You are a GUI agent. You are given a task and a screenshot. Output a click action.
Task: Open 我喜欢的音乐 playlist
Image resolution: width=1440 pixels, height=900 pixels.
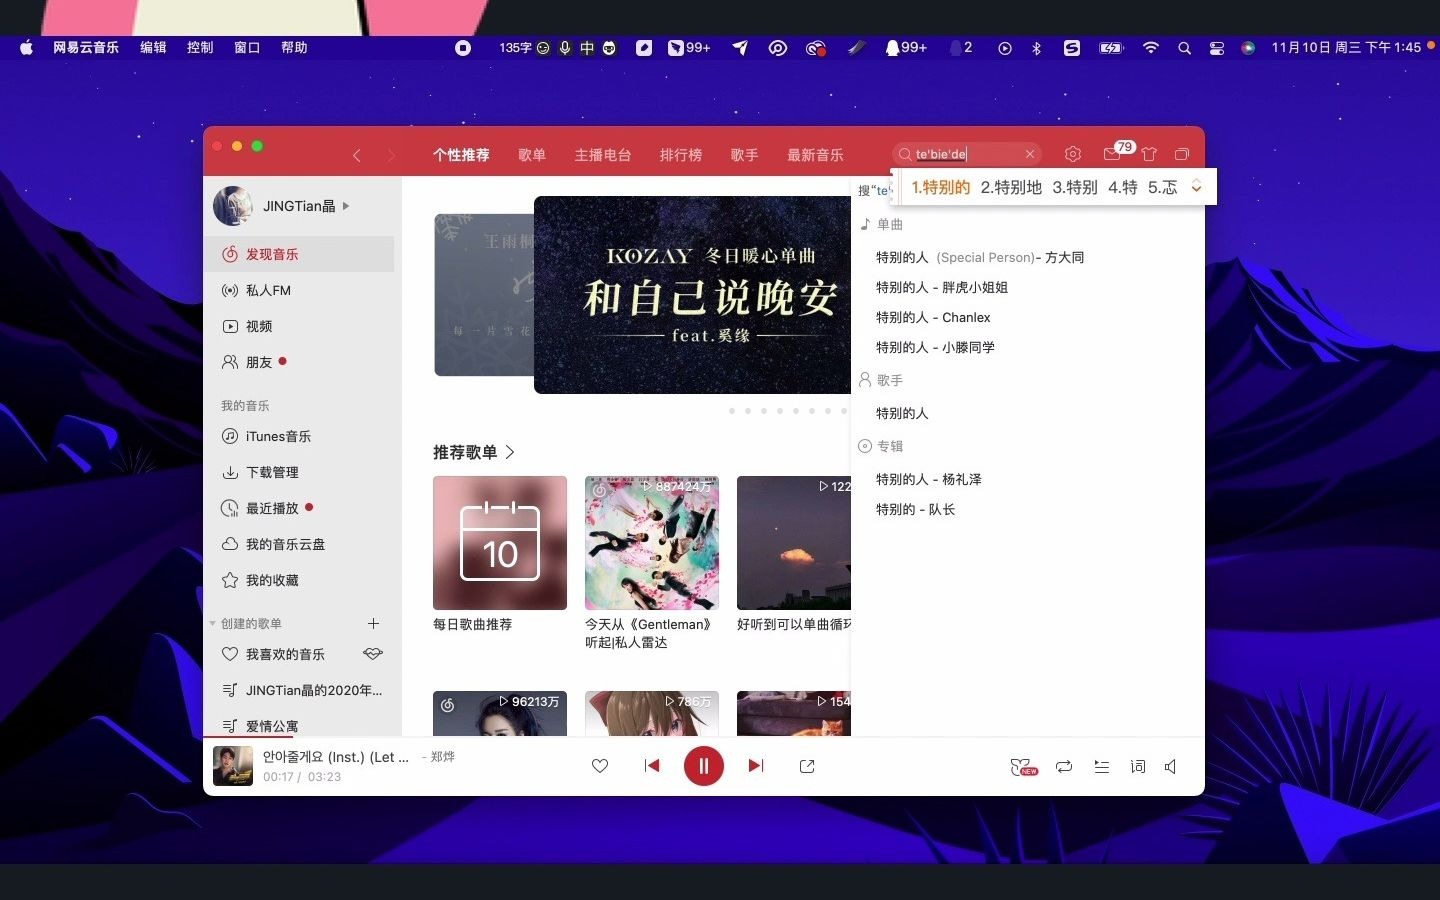click(284, 654)
